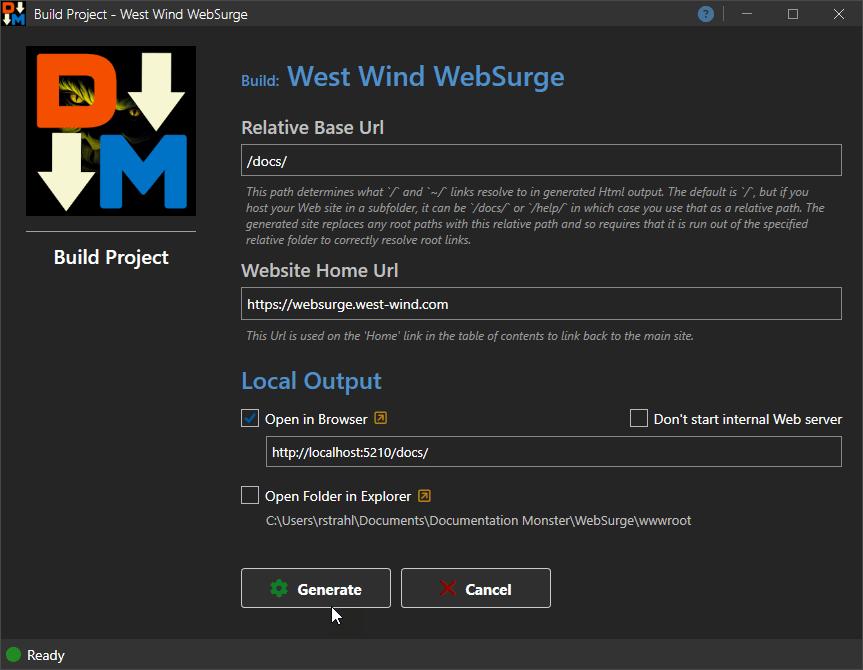This screenshot has height=670, width=863.
Task: Focus the Website Home Url field
Action: pos(541,303)
